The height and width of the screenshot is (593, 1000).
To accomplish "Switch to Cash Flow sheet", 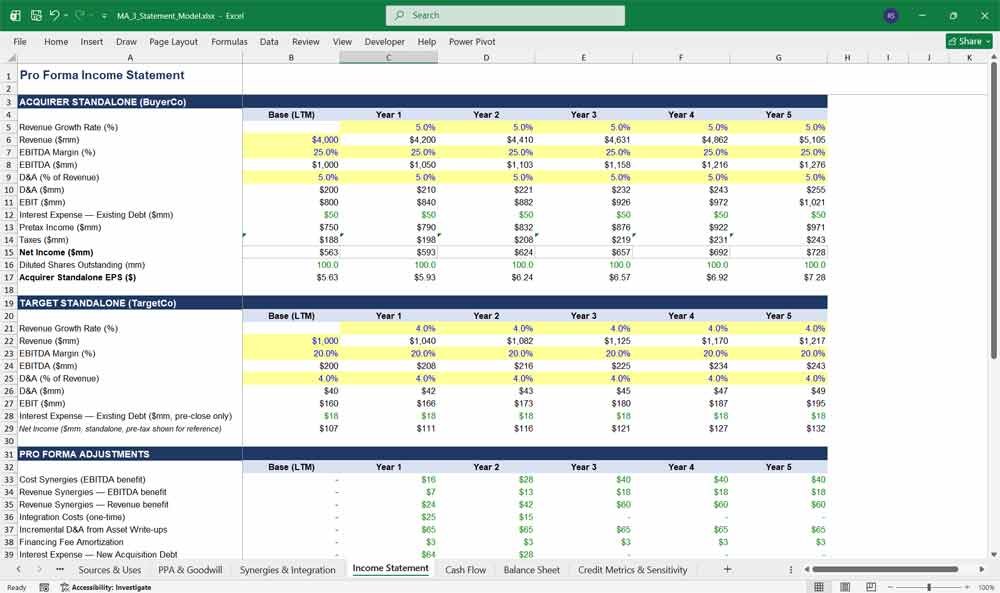I will click(466, 570).
